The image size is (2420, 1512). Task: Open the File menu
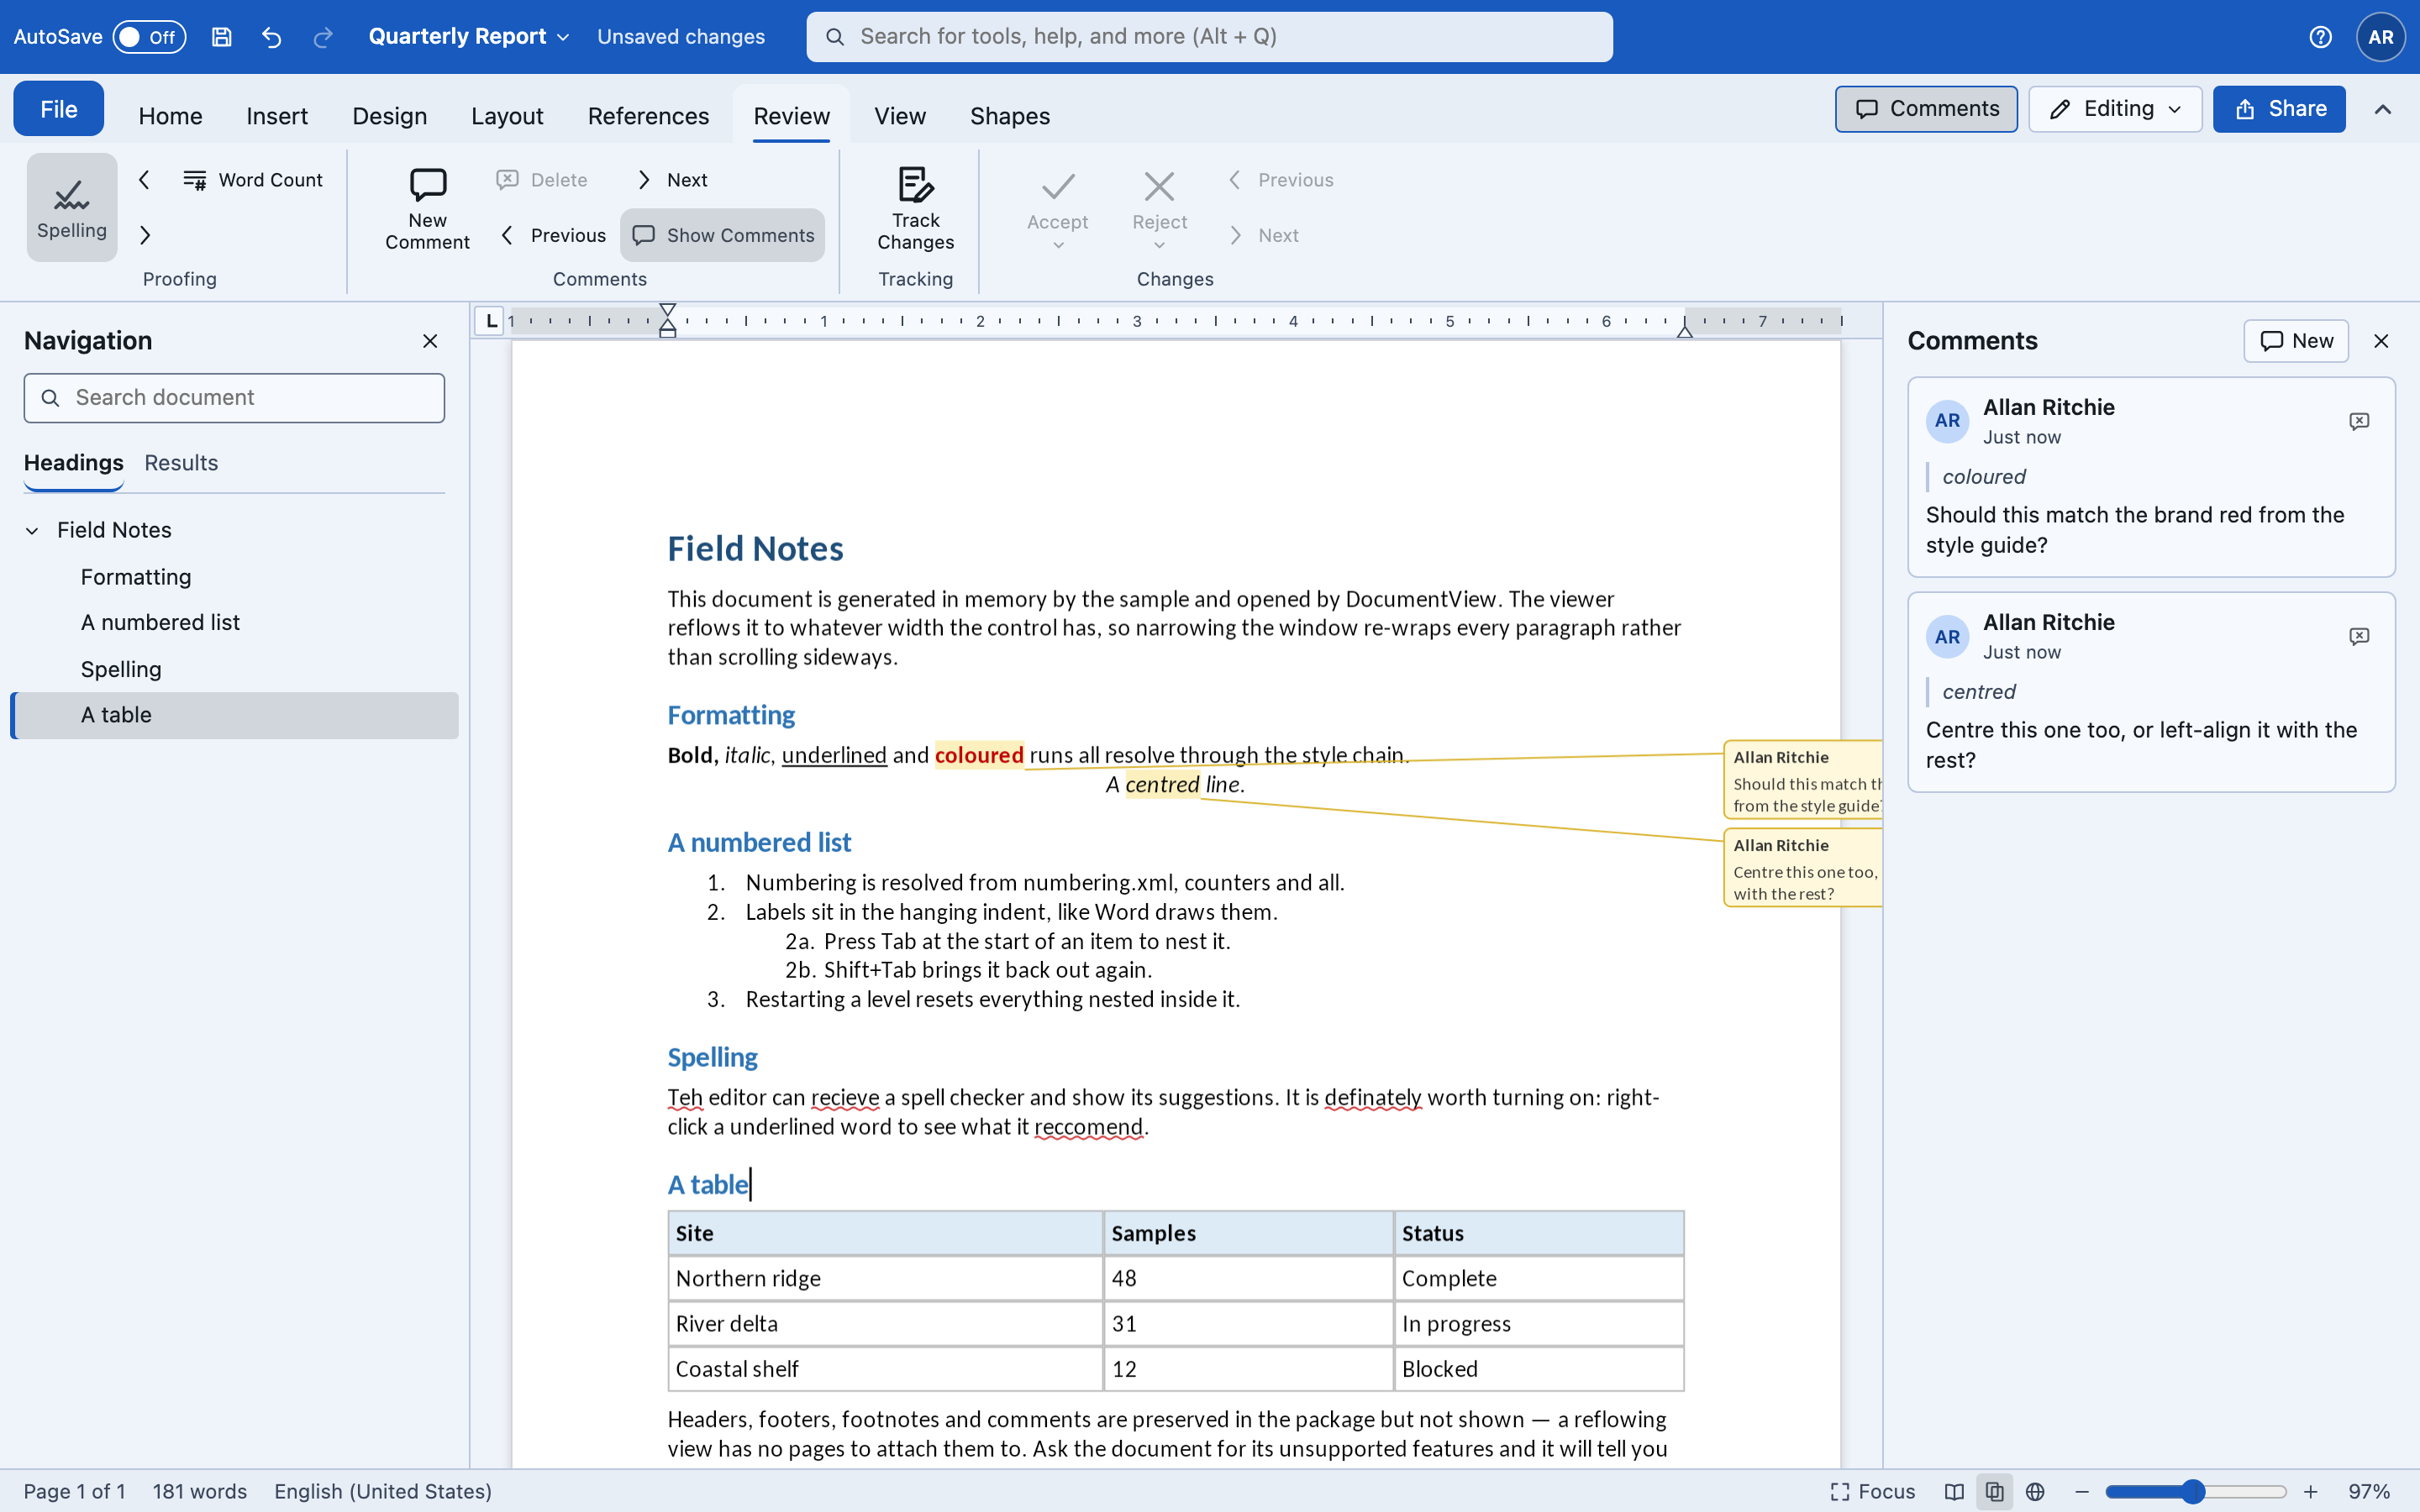[58, 109]
